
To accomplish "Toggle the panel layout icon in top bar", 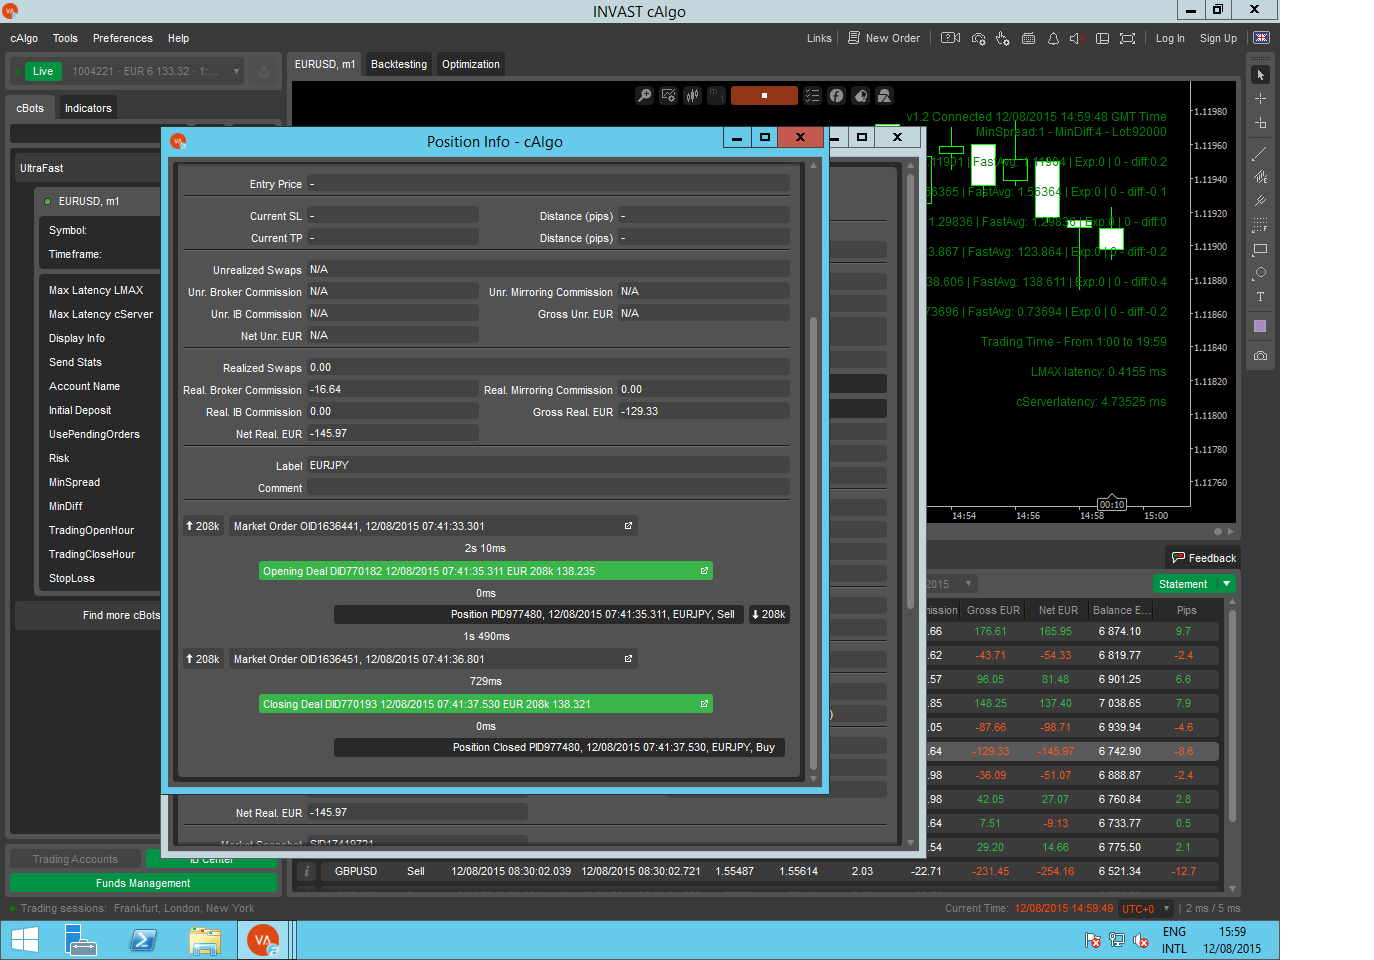I will click(x=1103, y=38).
